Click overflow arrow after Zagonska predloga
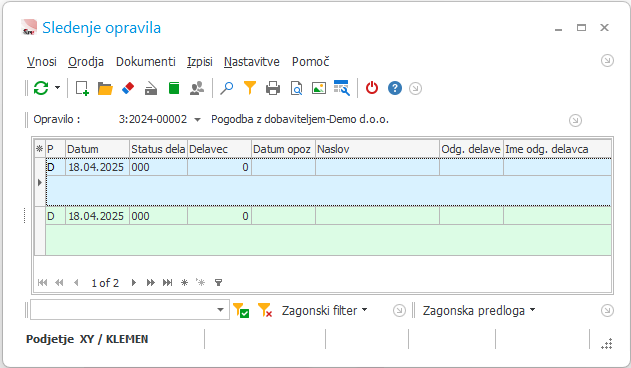 pos(607,310)
